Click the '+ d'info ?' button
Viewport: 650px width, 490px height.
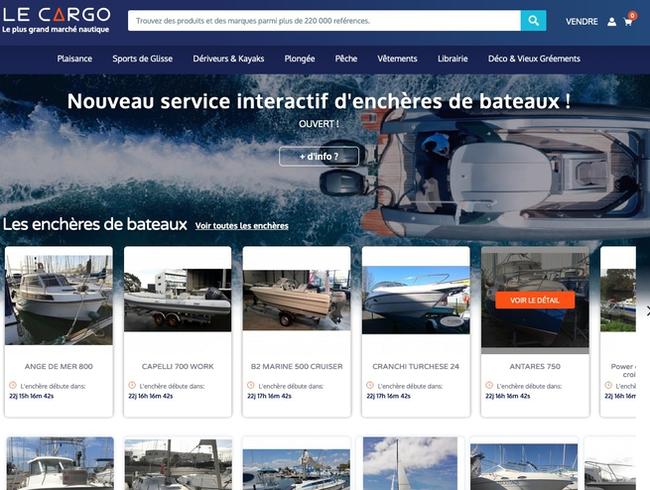point(319,156)
